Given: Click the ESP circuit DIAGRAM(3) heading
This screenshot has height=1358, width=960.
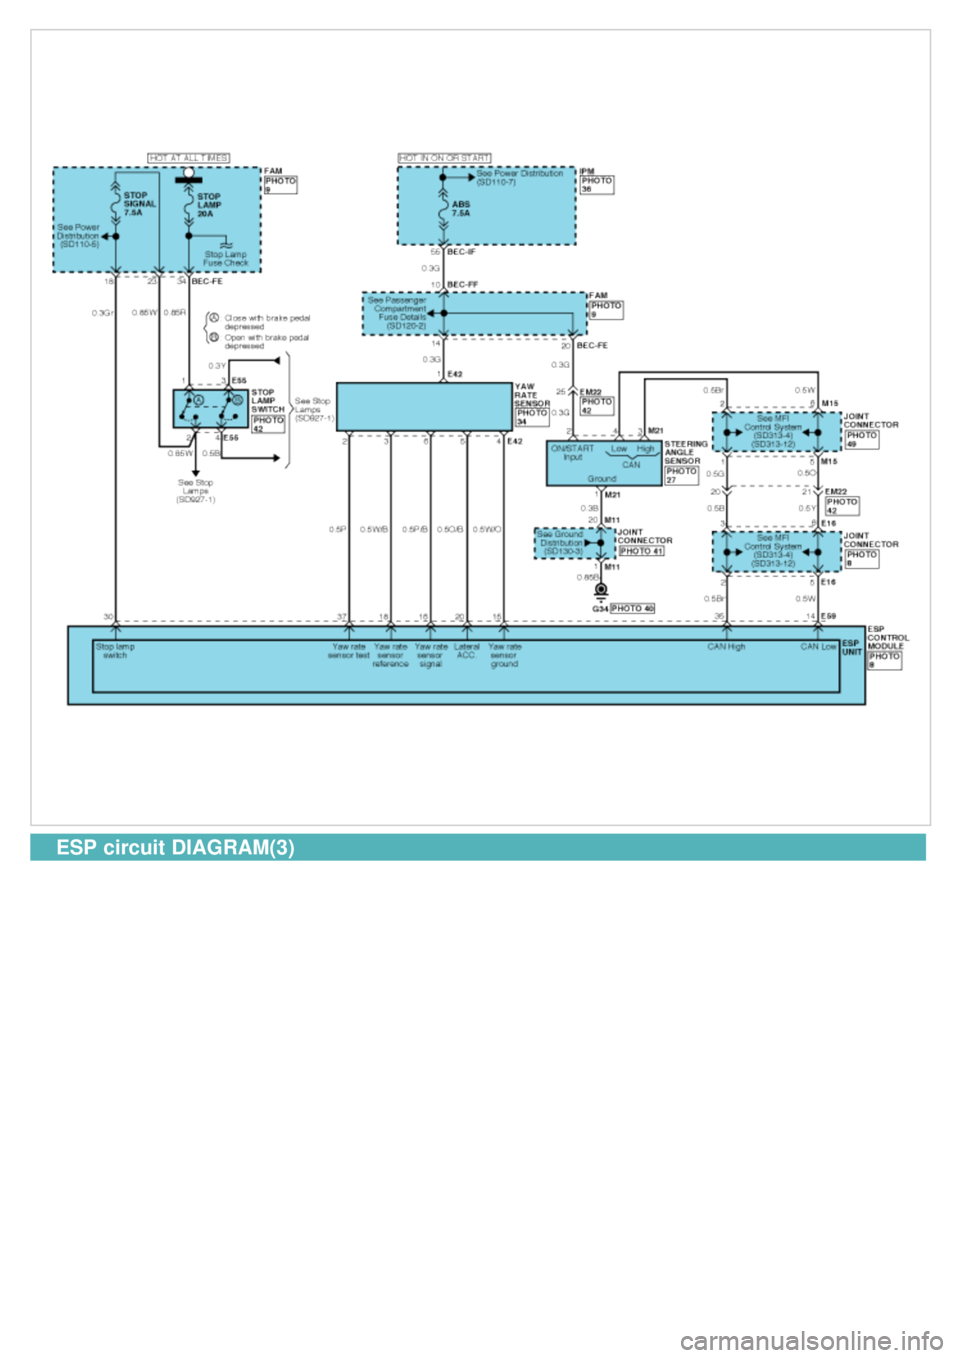Looking at the screenshot, I should (175, 848).
